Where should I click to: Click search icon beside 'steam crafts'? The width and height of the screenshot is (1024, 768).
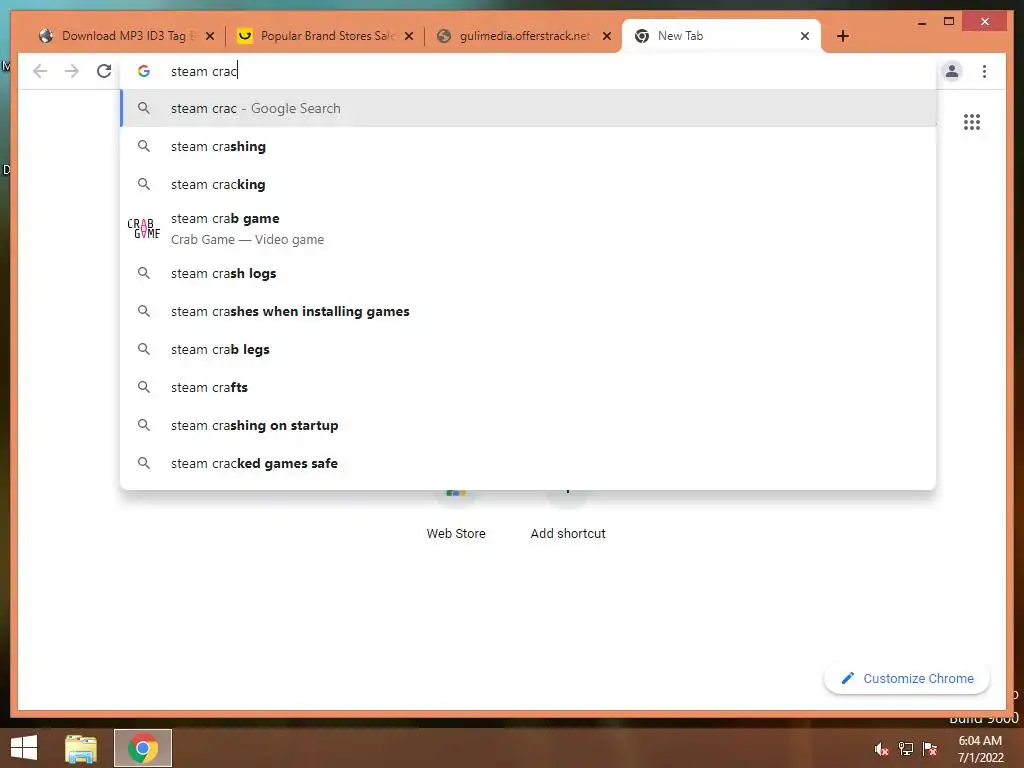point(144,387)
